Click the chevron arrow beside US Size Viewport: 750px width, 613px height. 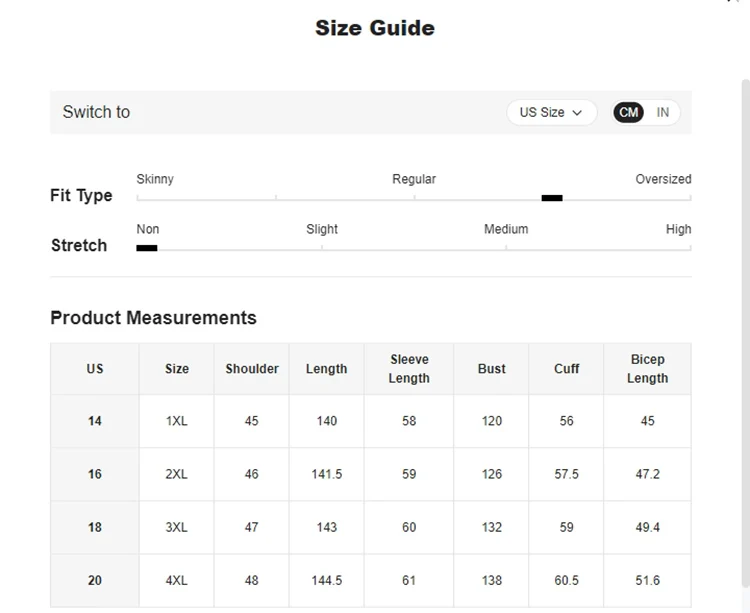[578, 113]
